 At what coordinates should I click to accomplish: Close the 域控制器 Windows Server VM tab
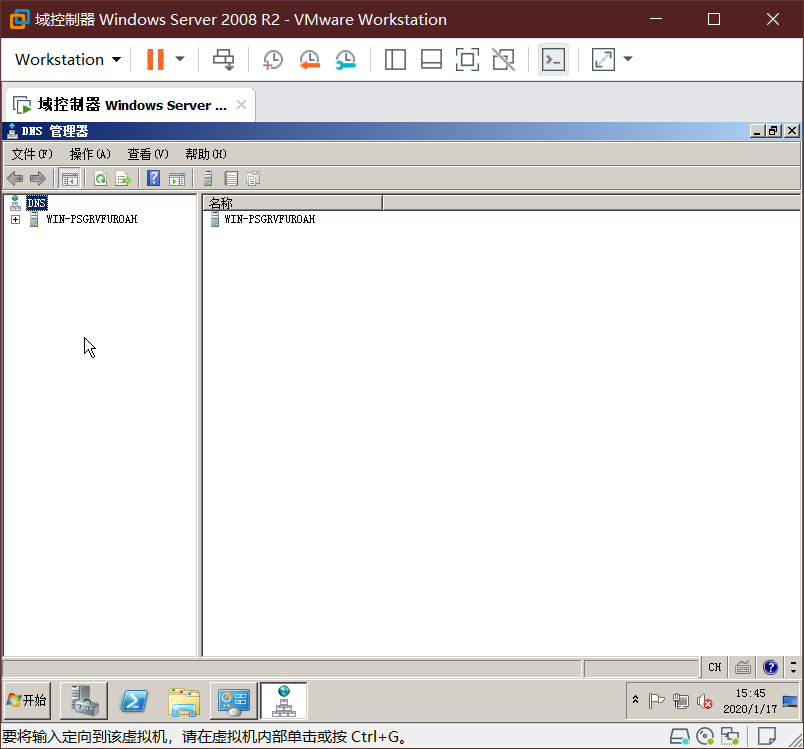tap(242, 105)
